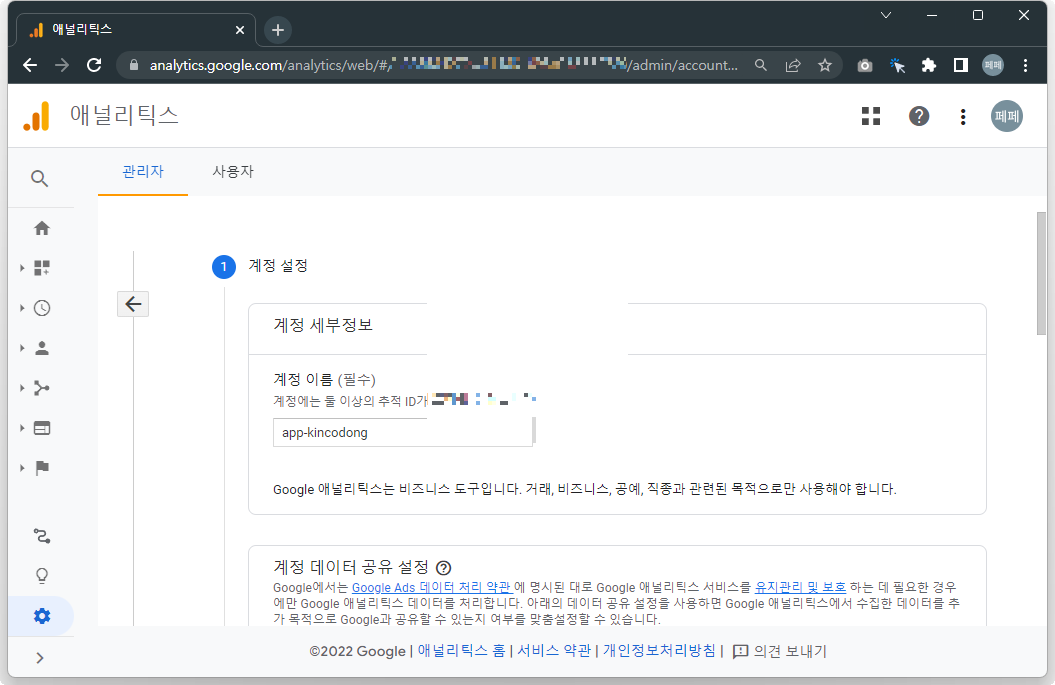The image size is (1055, 685).
Task: Open the flag (Experiments) icon in the sidebar
Action: [x=41, y=467]
